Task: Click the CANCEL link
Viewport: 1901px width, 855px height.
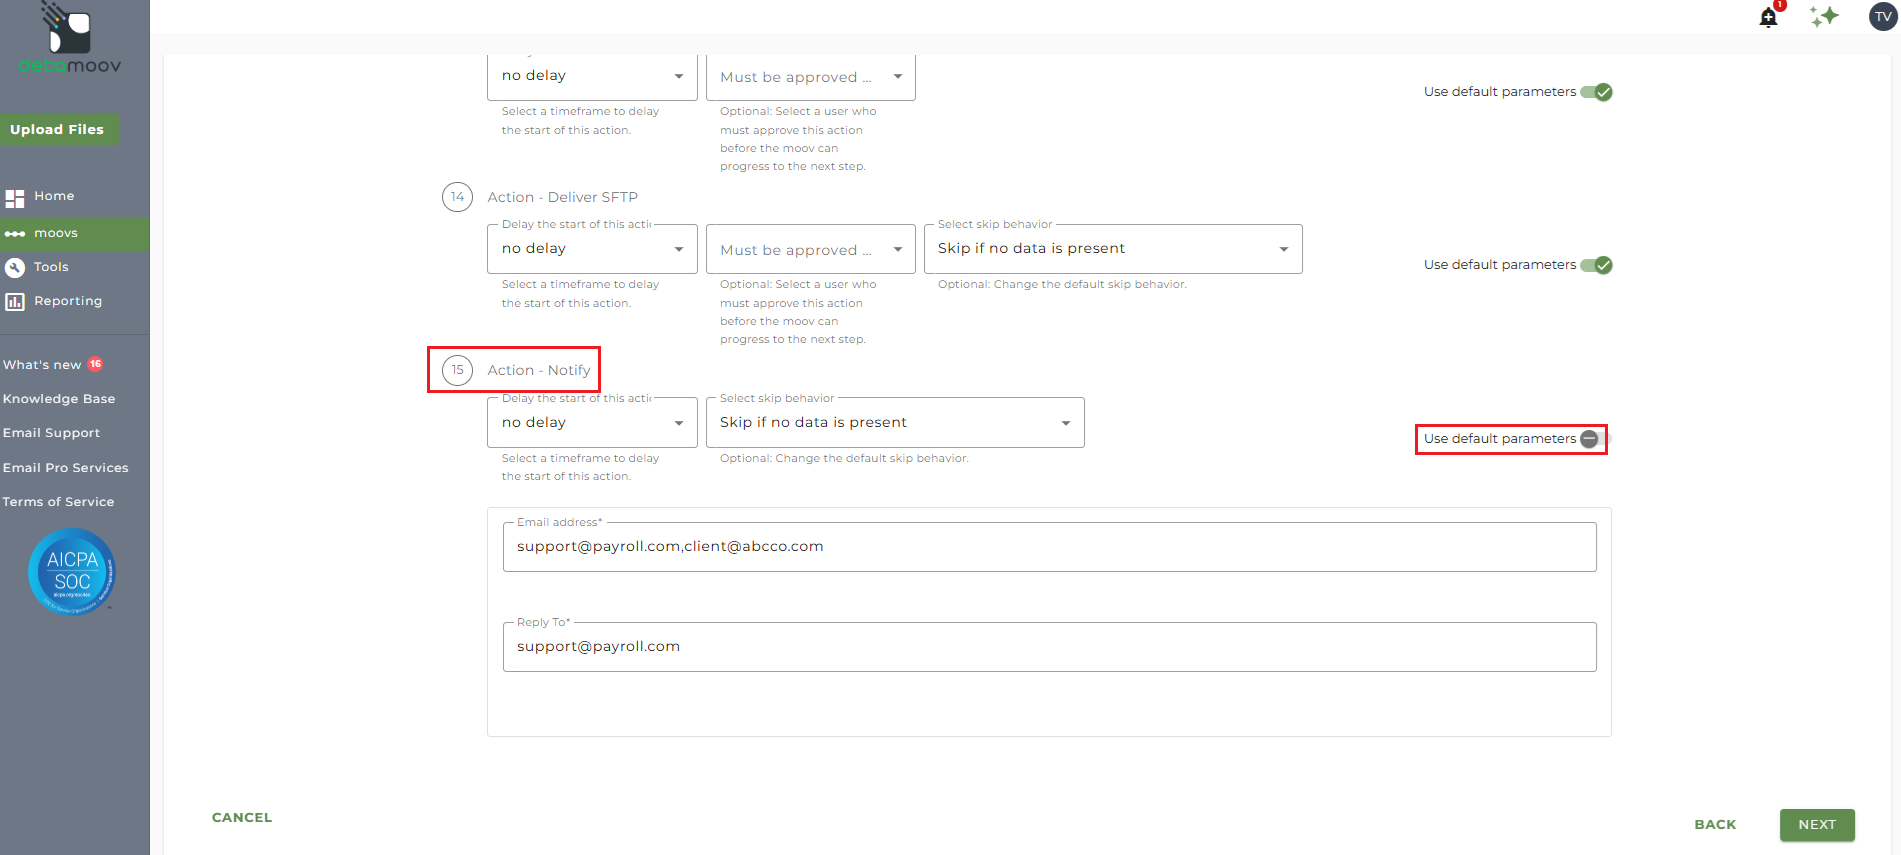Action: [x=242, y=818]
